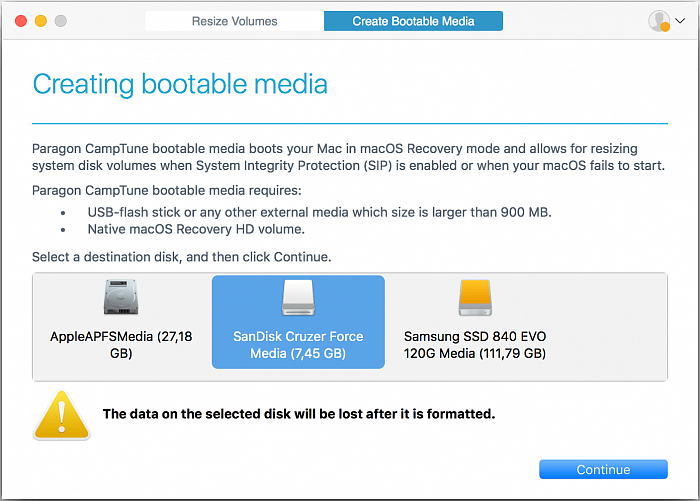Choose the SanDisk Cruzer Force disk icon
The image size is (700, 501).
(x=298, y=298)
